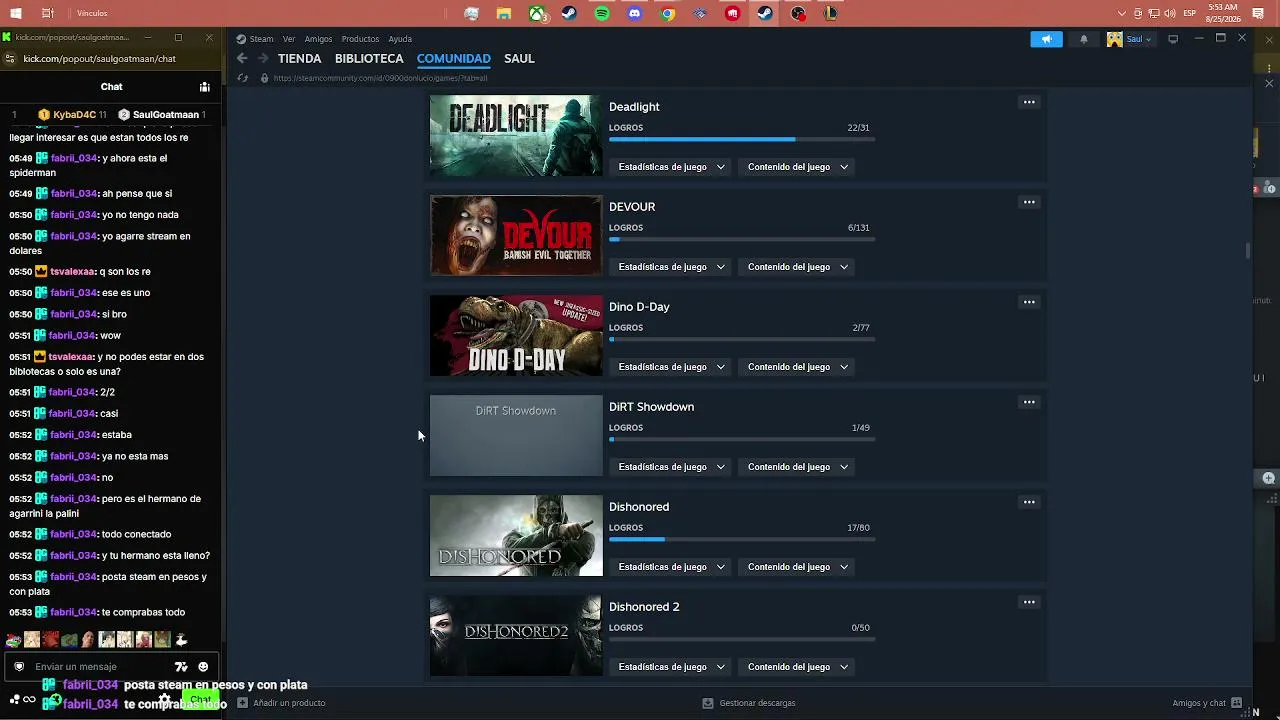Expand Contenido del juego for Deadlight
1280x720 pixels.
point(797,167)
